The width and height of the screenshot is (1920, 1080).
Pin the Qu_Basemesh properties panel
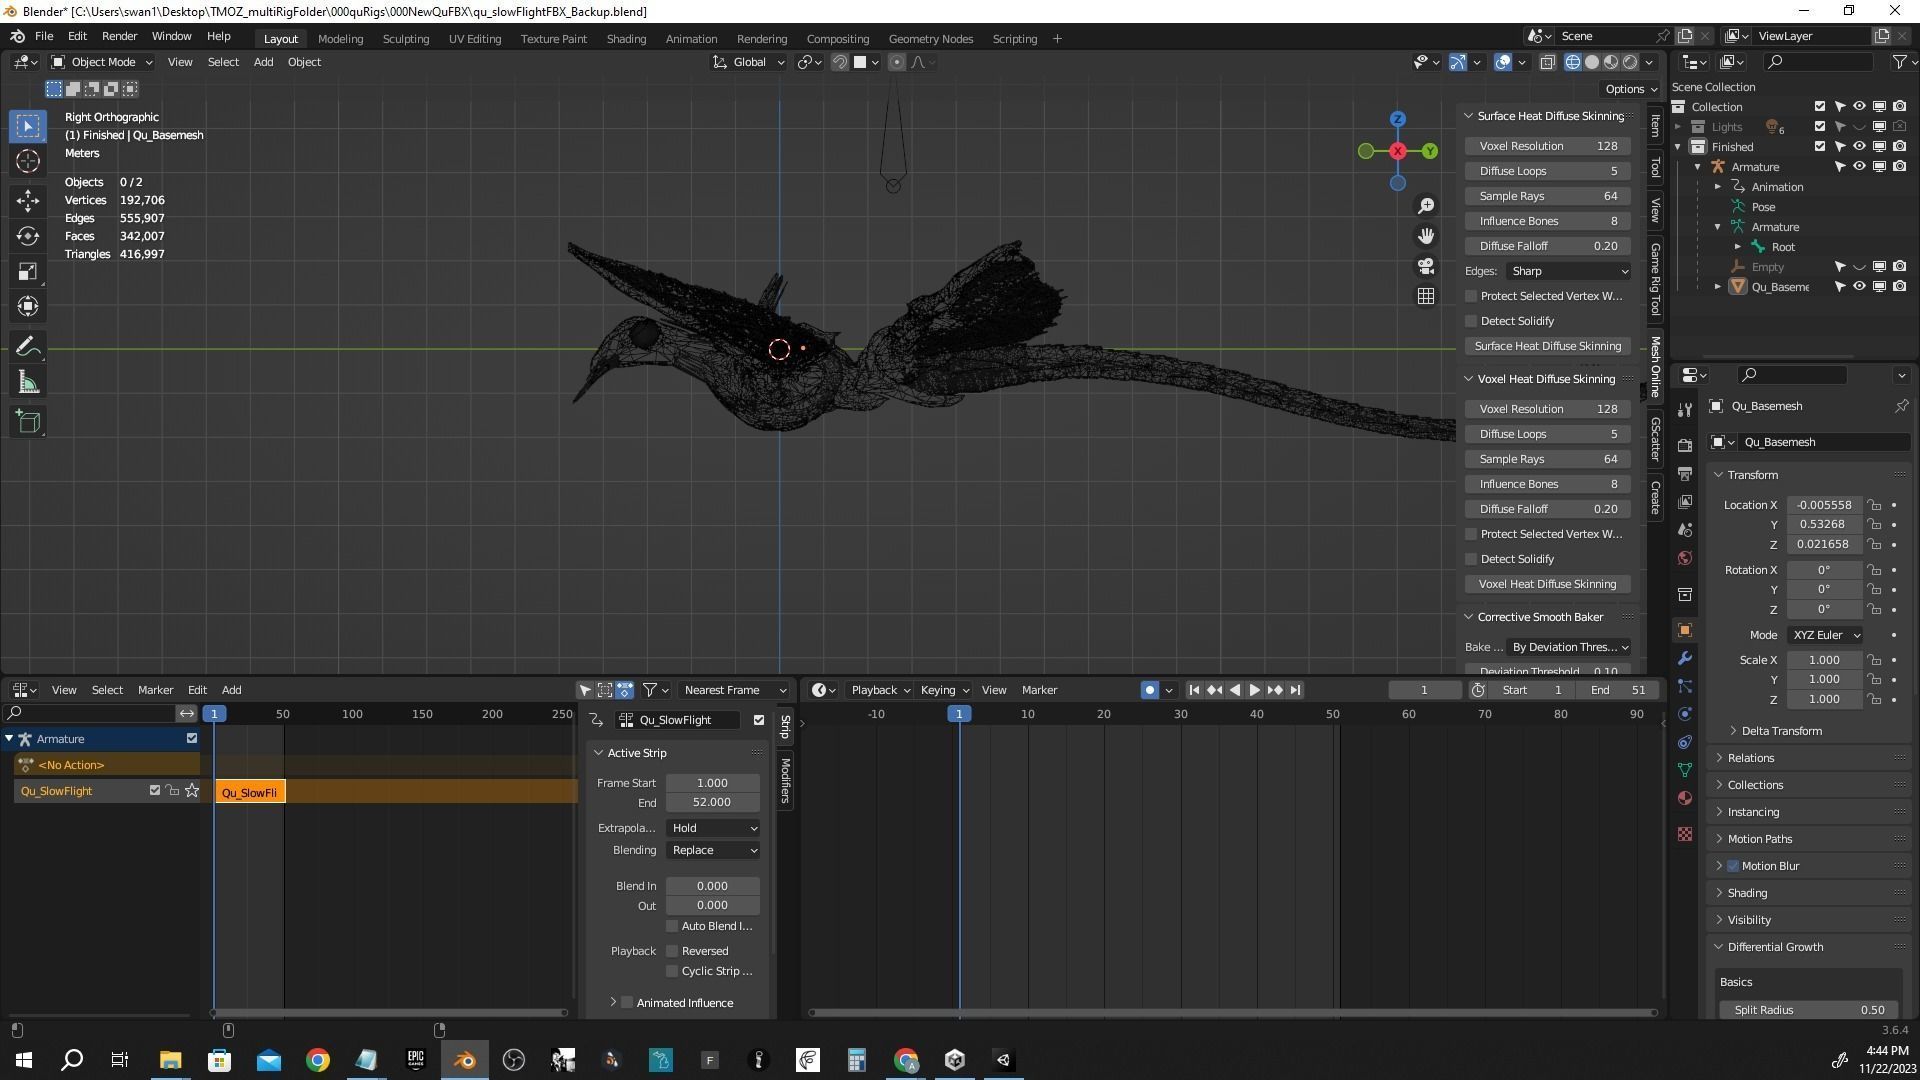pyautogui.click(x=1901, y=406)
